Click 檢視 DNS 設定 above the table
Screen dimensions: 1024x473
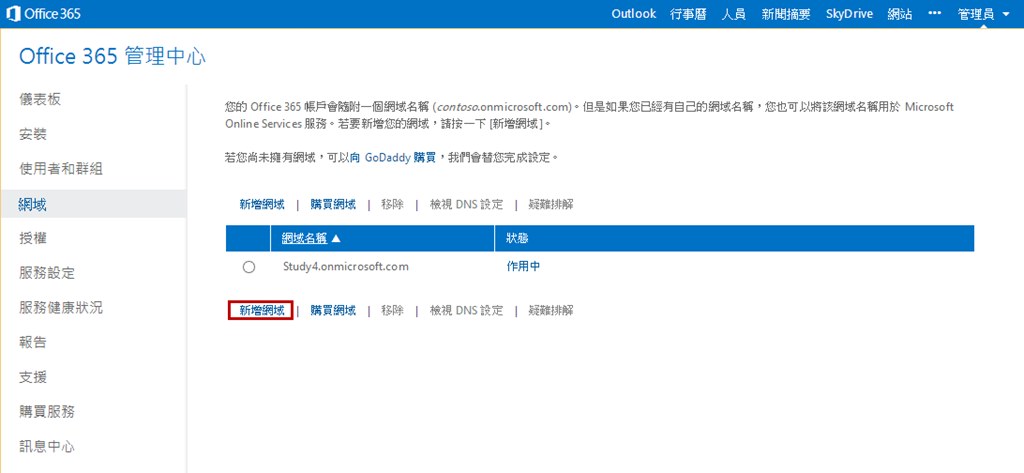point(466,204)
